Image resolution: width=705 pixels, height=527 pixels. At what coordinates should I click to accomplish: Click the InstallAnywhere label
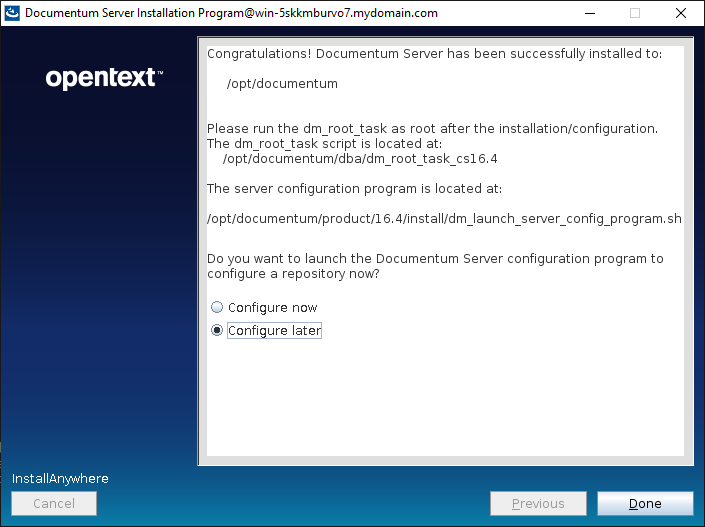[60, 479]
